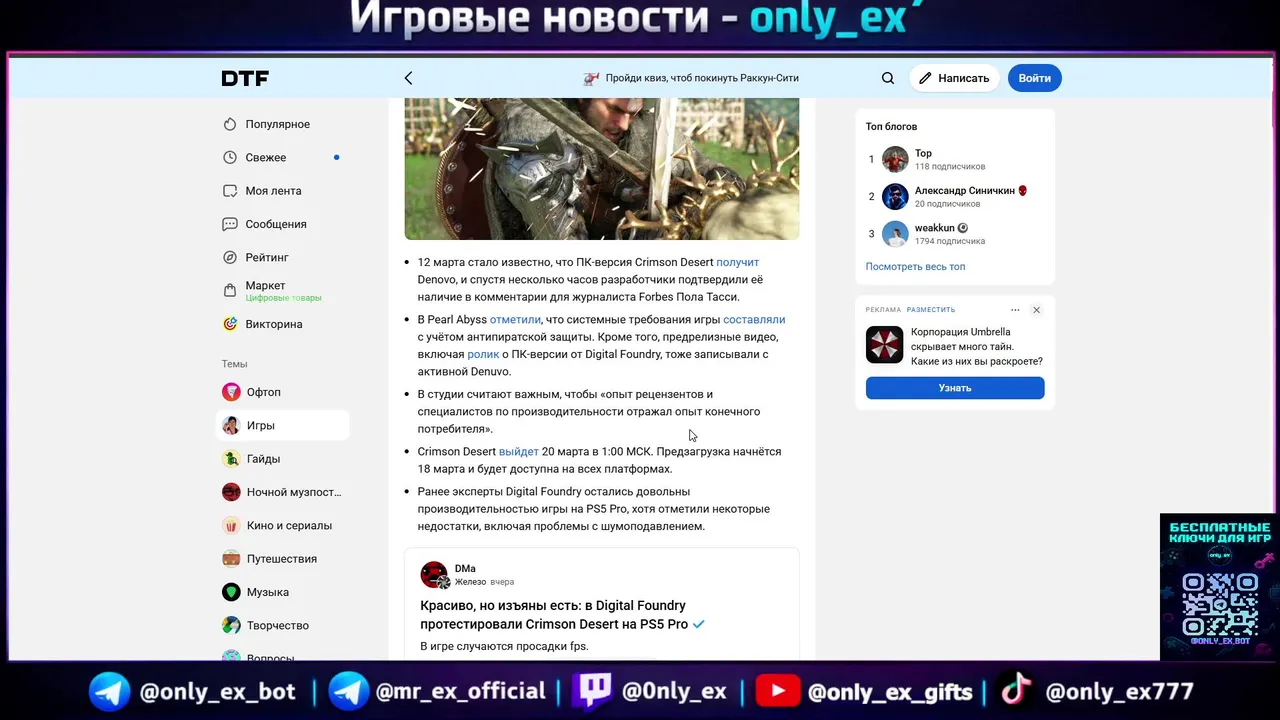Click the blue new-posts dot beside Свежее

click(336, 157)
